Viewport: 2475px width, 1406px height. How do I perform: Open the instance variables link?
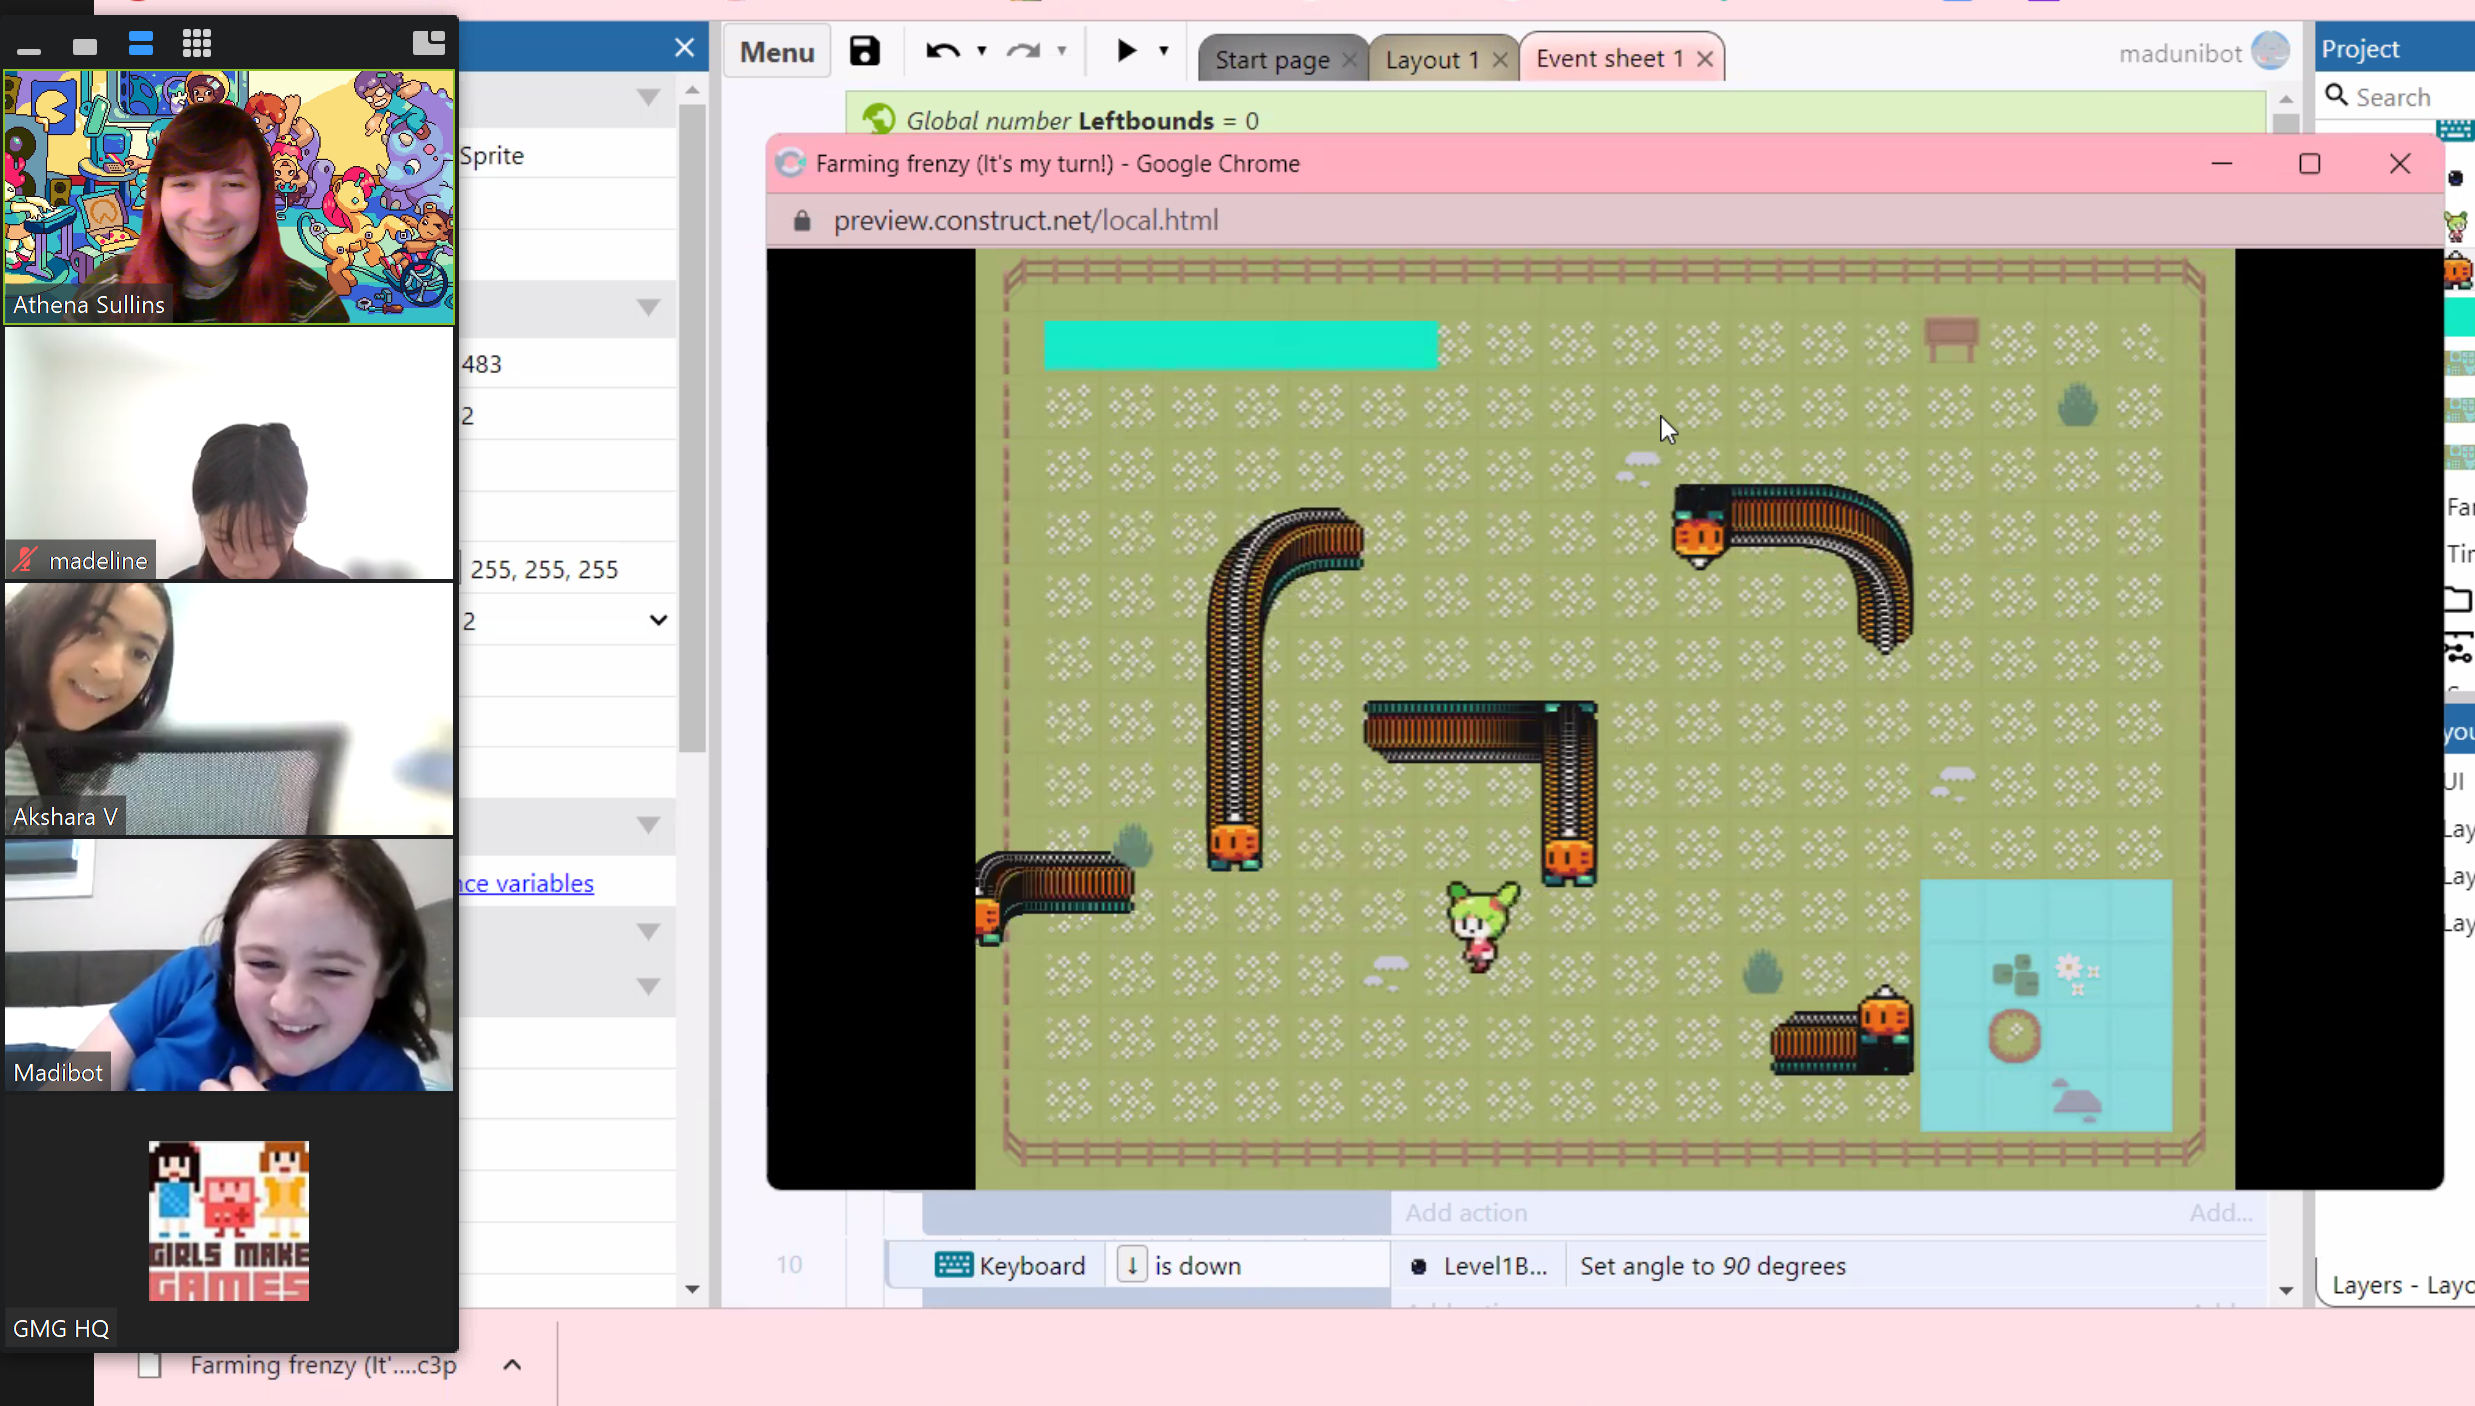click(527, 884)
